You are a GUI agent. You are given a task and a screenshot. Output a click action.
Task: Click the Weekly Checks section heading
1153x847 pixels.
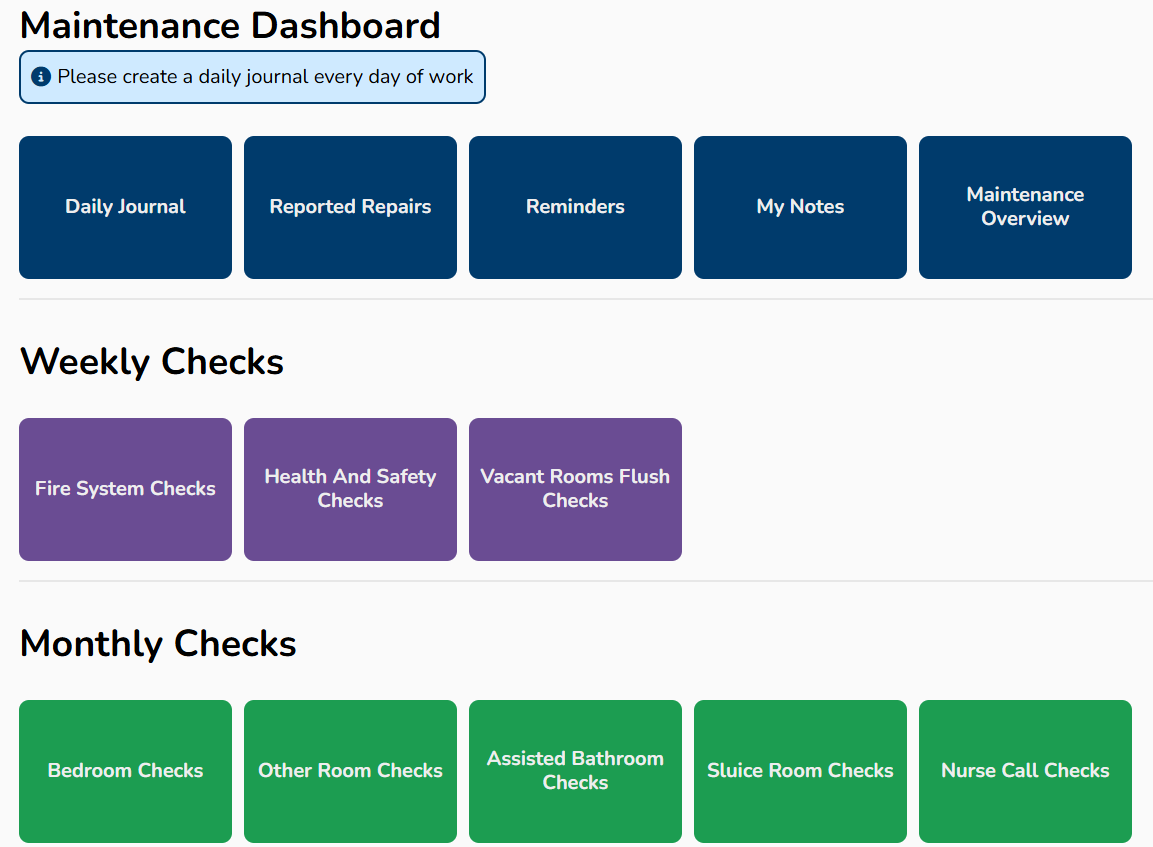coord(152,361)
